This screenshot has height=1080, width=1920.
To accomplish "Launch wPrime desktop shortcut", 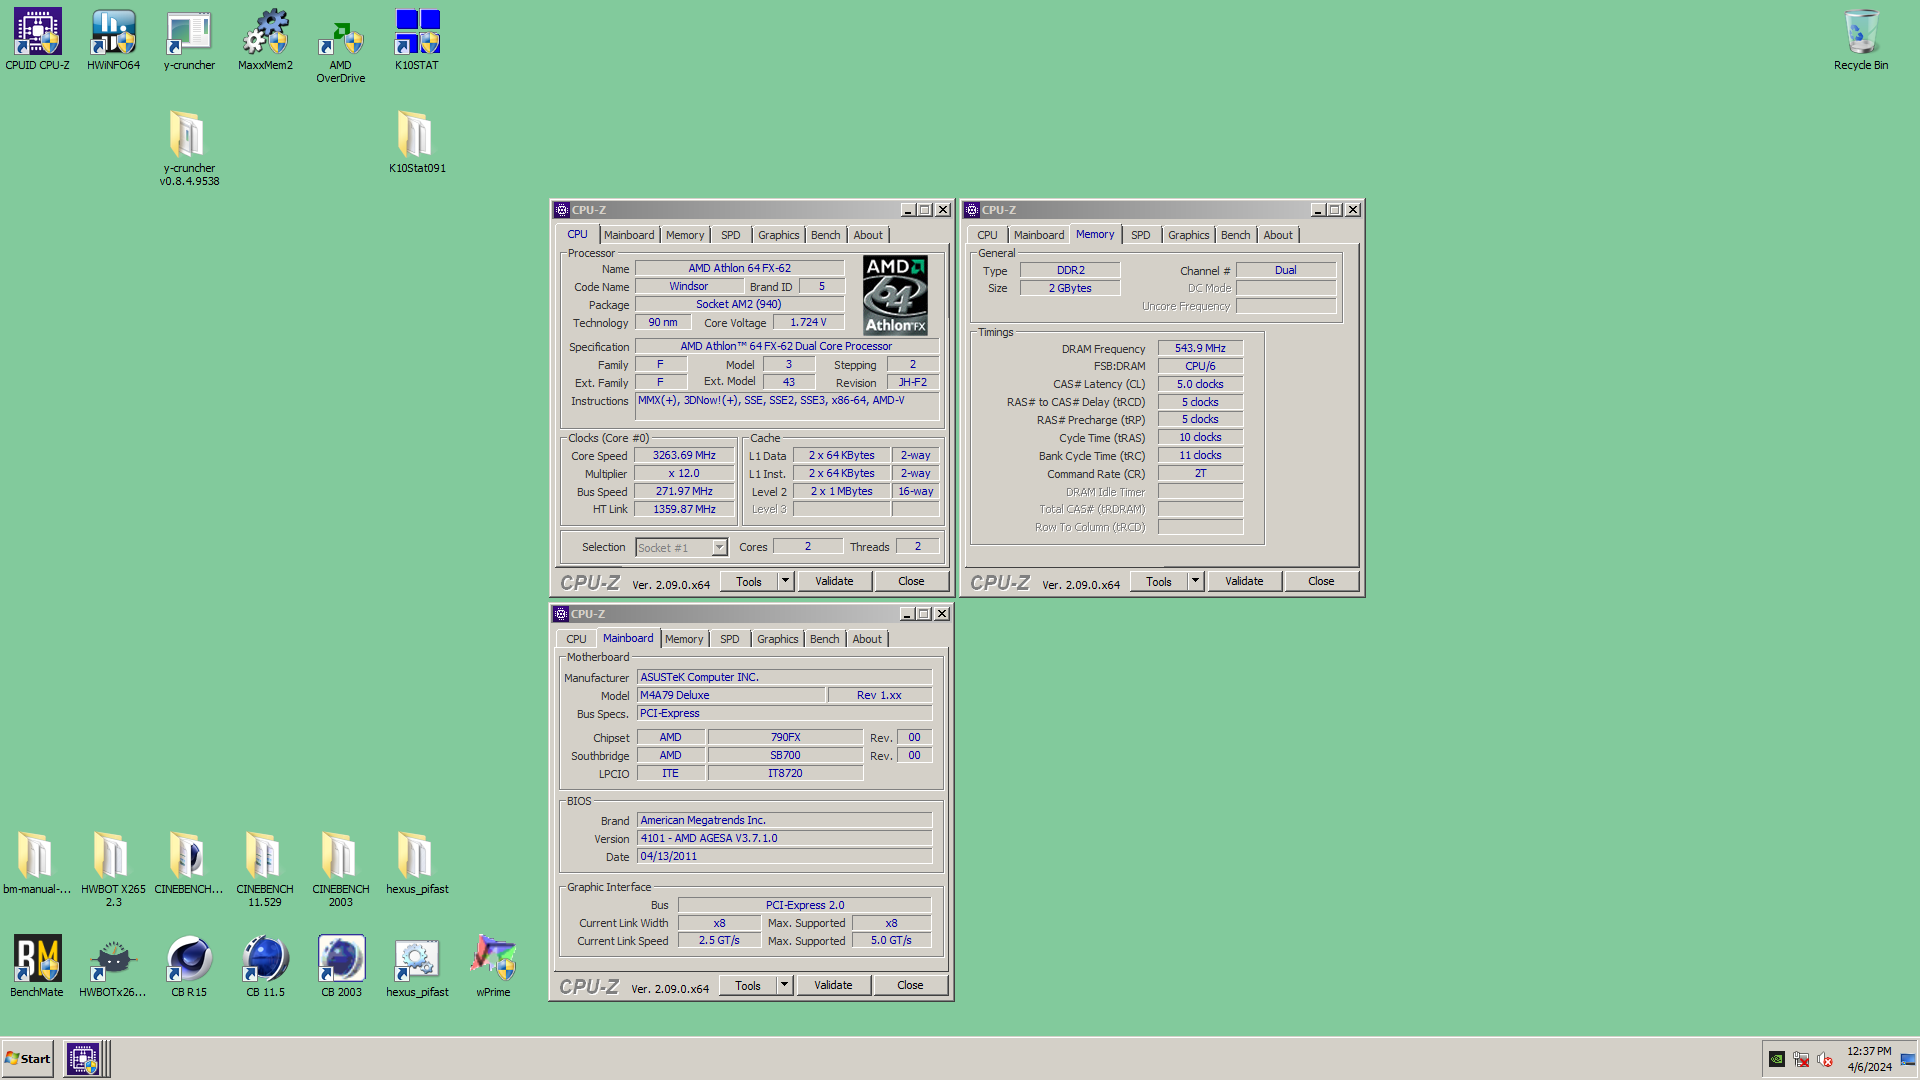I will [493, 966].
